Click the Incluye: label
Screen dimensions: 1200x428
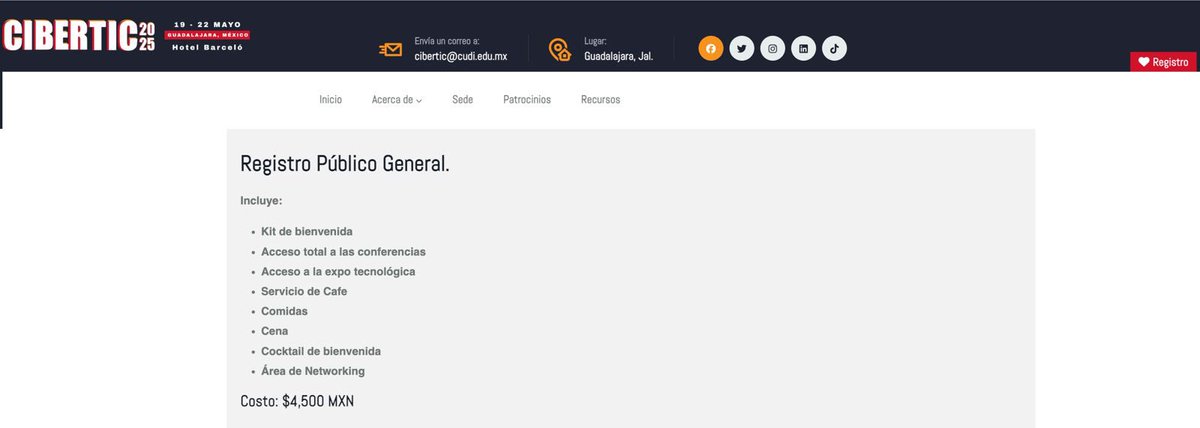[261, 201]
